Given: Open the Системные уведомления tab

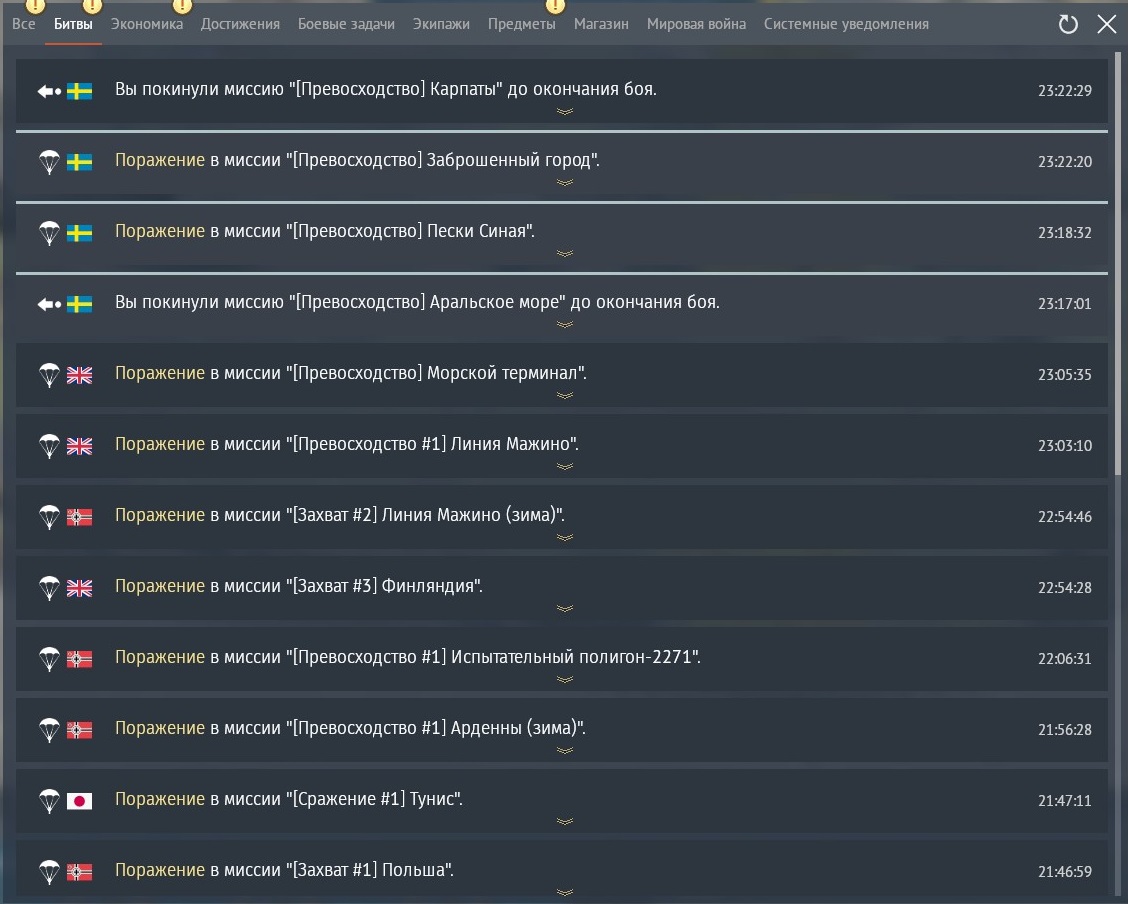Looking at the screenshot, I should (x=846, y=24).
